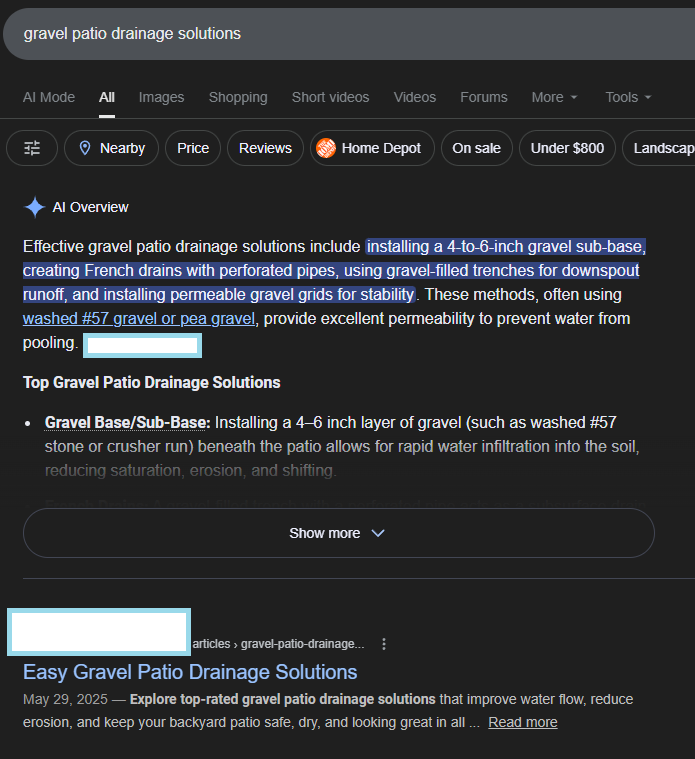Click the AI Overview sparkle icon
Screen dimensions: 695x759
click(x=35, y=207)
